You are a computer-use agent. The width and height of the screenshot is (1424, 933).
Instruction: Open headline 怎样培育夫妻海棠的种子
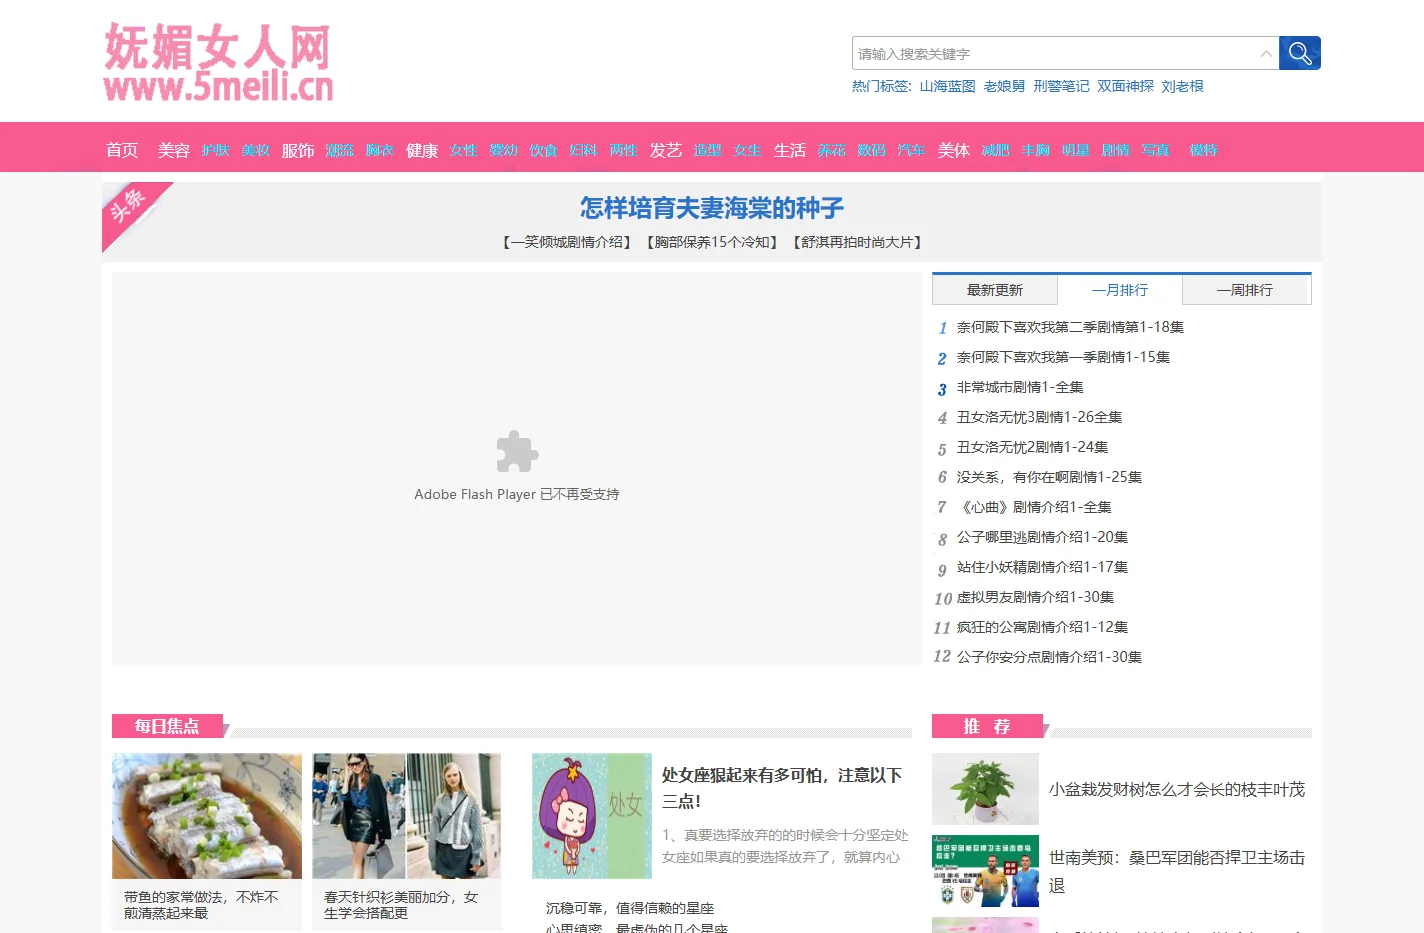712,208
